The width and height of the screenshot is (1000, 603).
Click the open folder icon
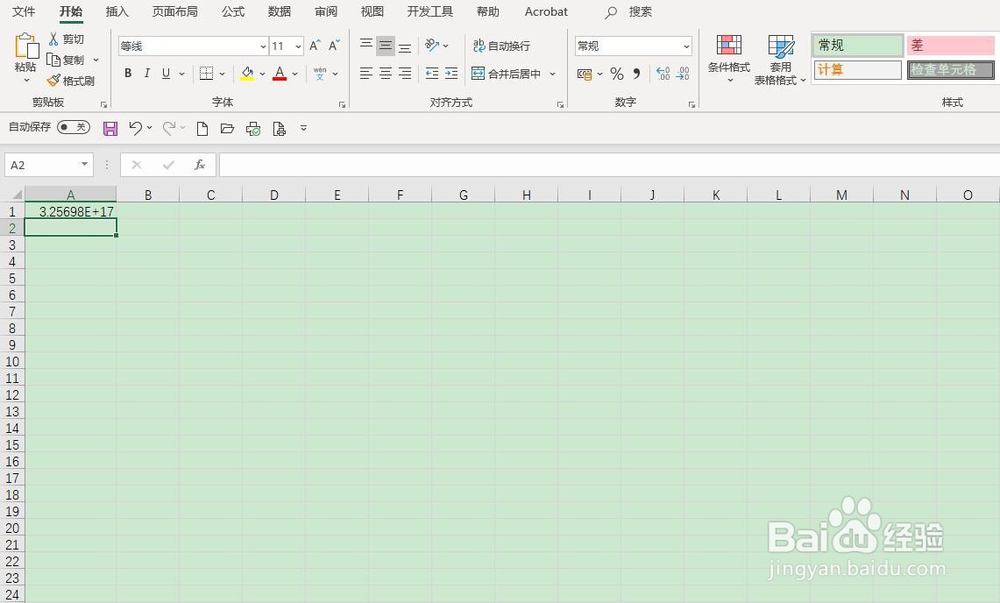pyautogui.click(x=228, y=129)
